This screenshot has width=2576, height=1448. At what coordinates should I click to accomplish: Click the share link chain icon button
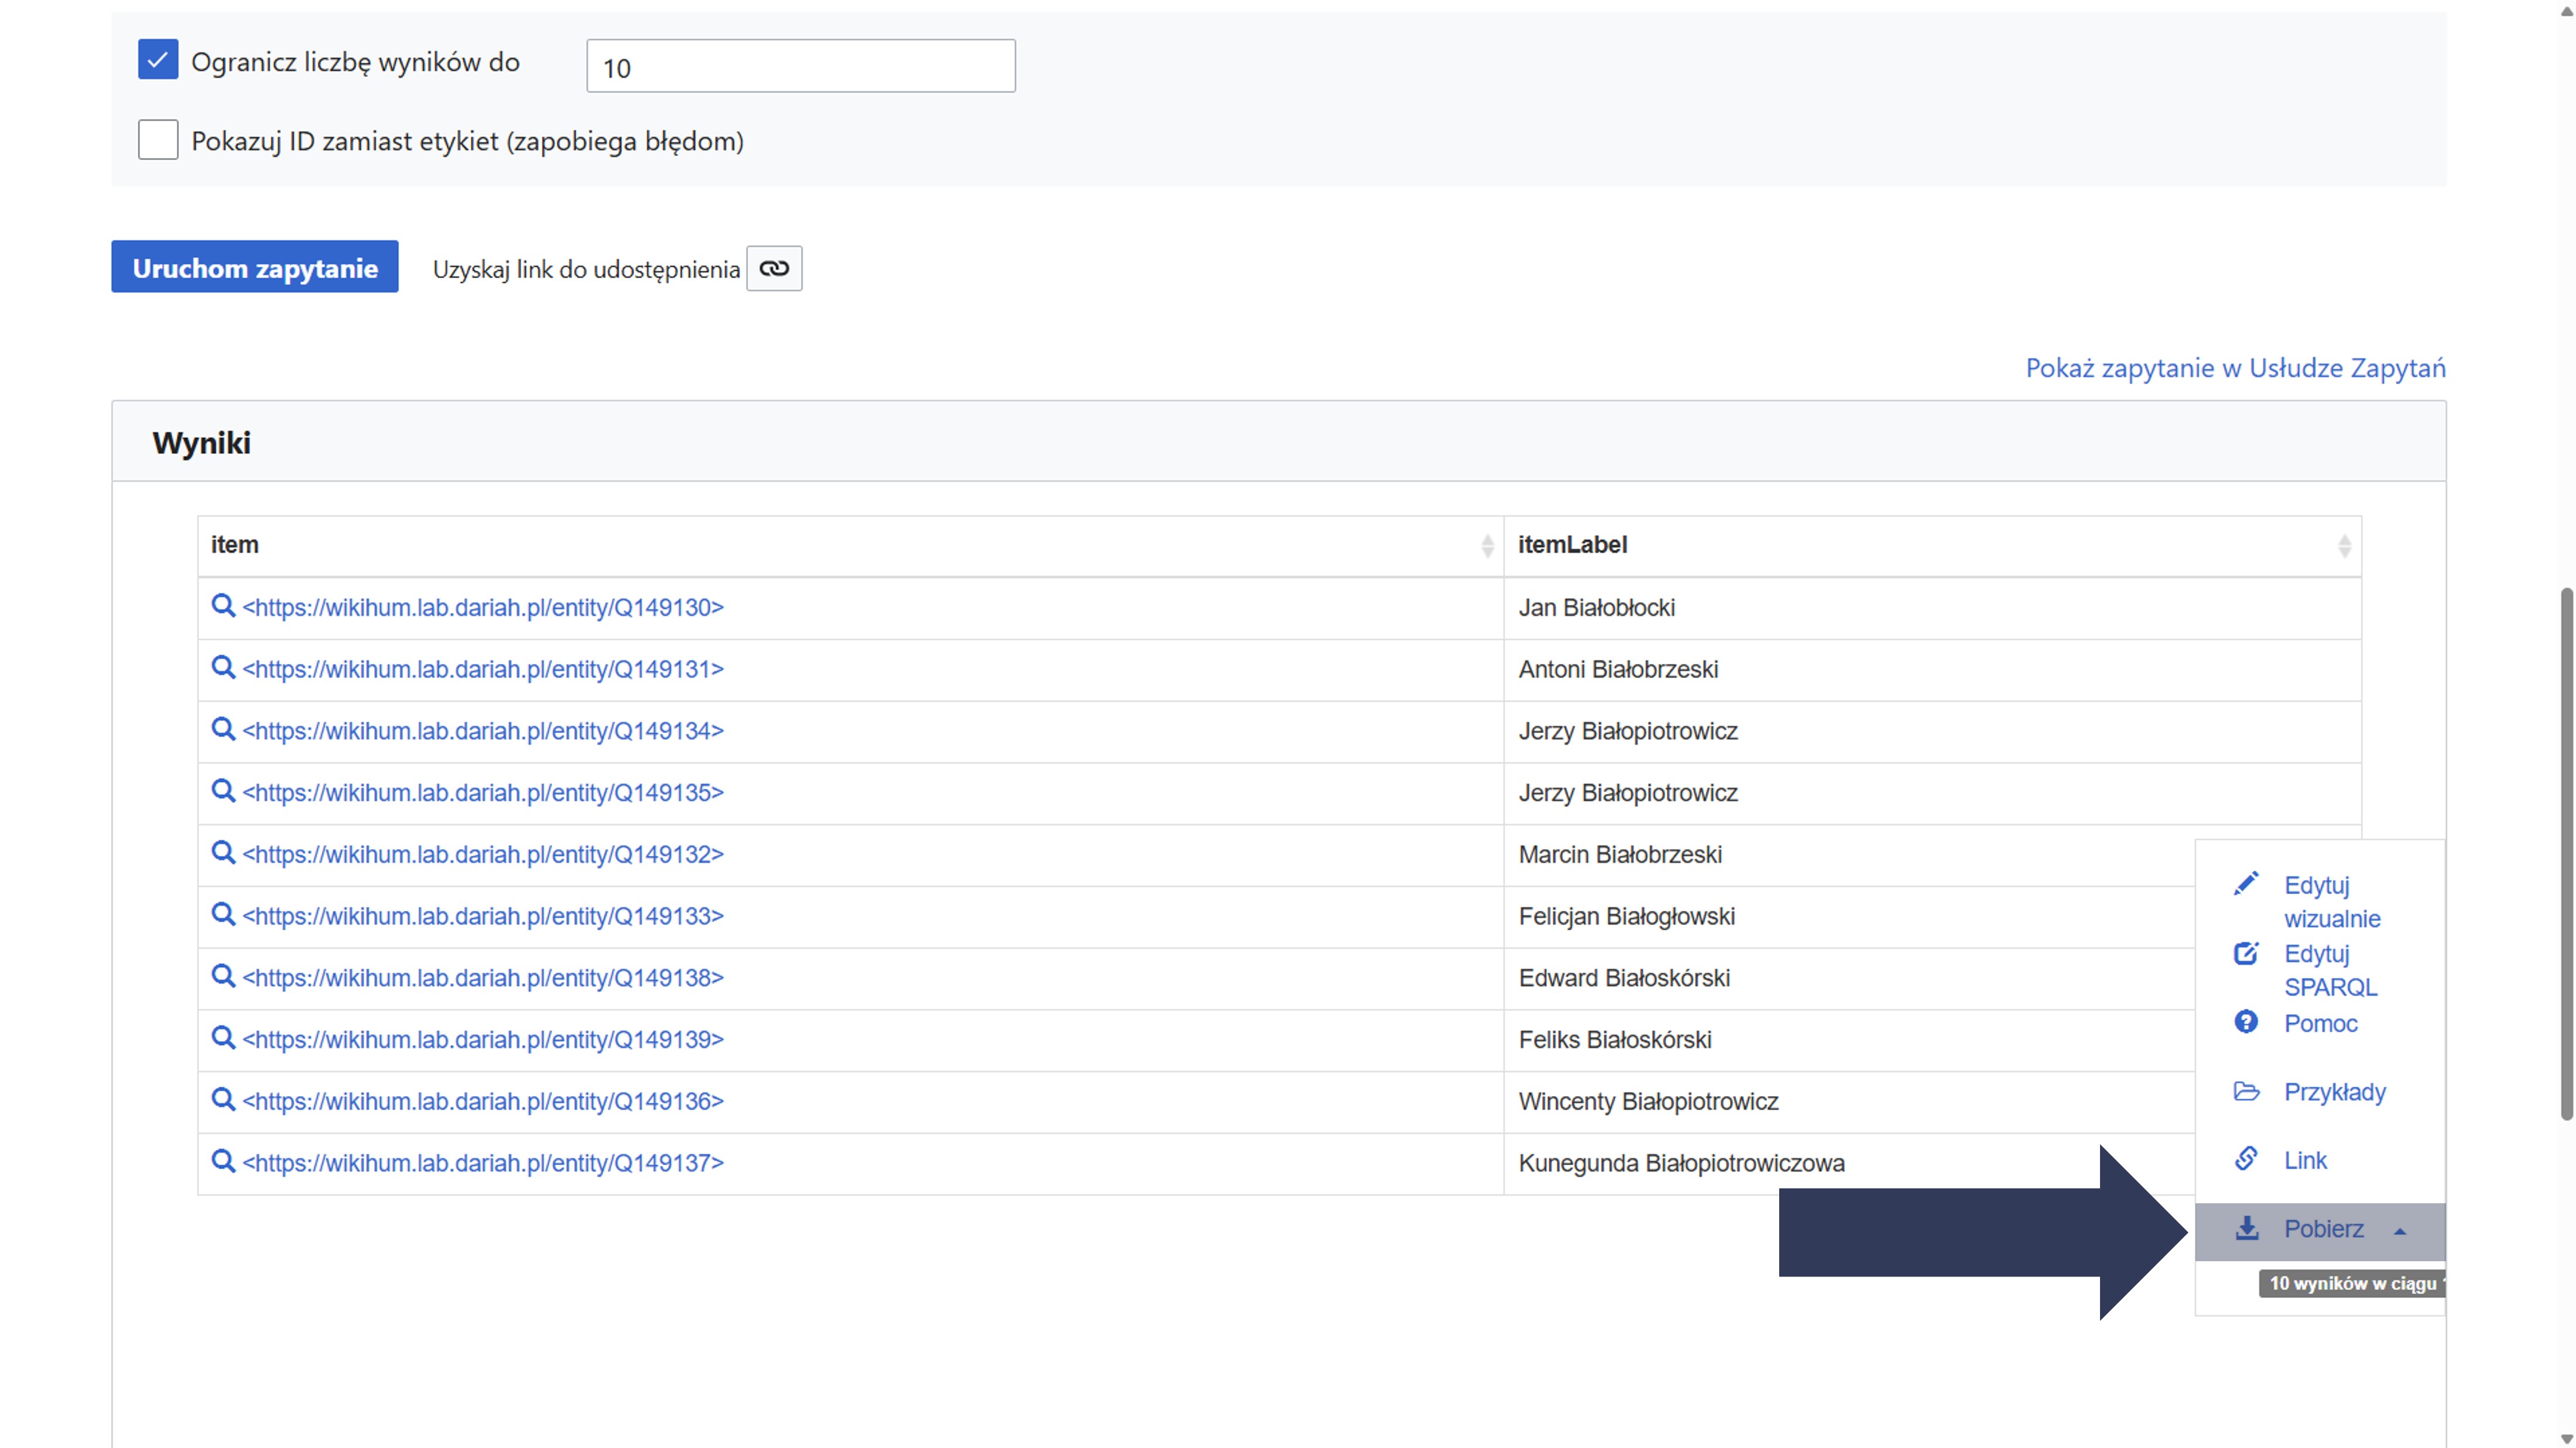[774, 268]
